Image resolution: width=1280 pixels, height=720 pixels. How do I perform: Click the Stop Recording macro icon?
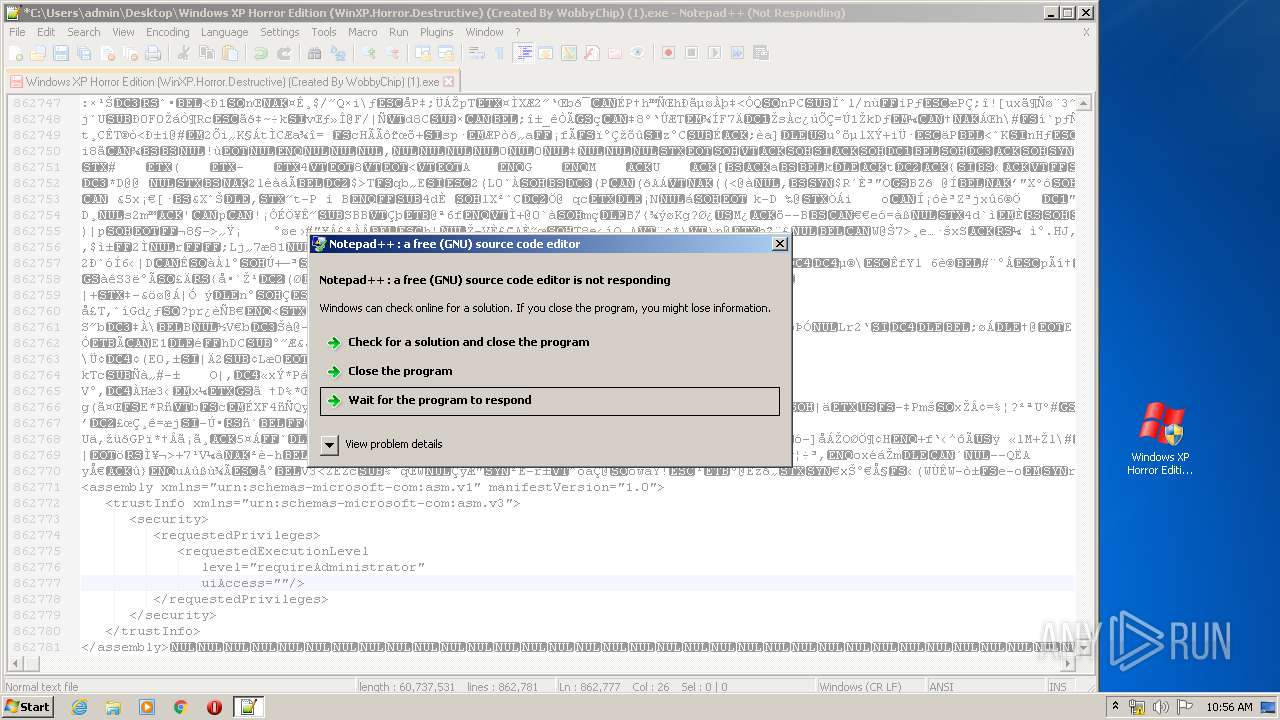[x=691, y=53]
